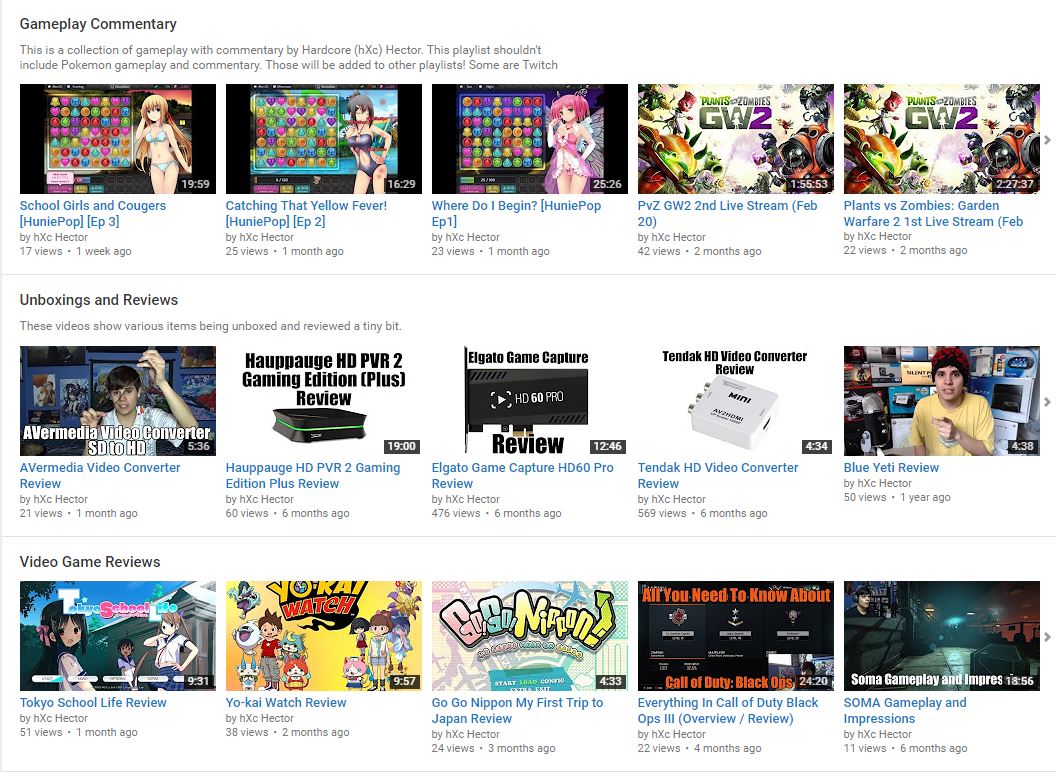The height and width of the screenshot is (772, 1056).
Task: Click 'Plants vs Zombies: Garden Warfare 2' title
Action: click(933, 214)
